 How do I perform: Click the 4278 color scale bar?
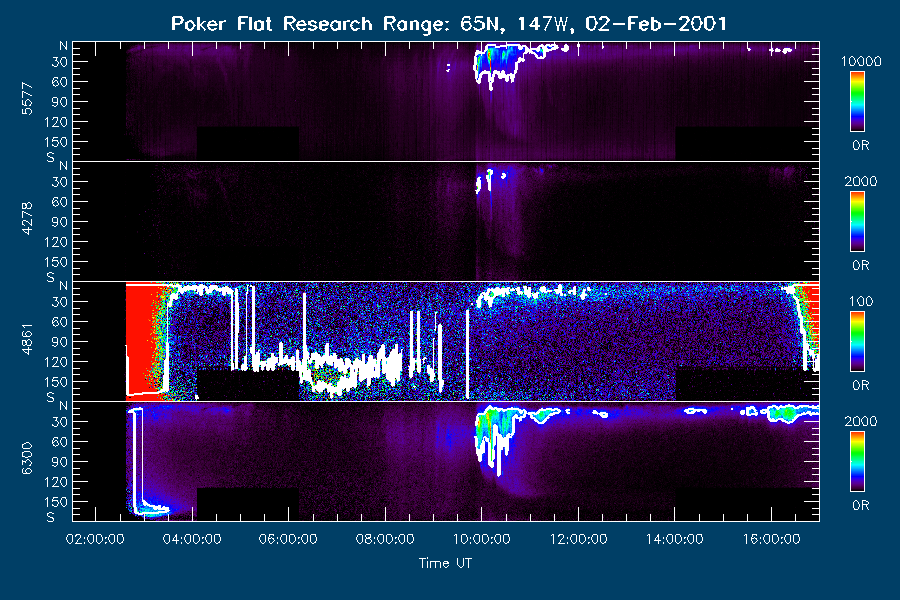pos(858,222)
